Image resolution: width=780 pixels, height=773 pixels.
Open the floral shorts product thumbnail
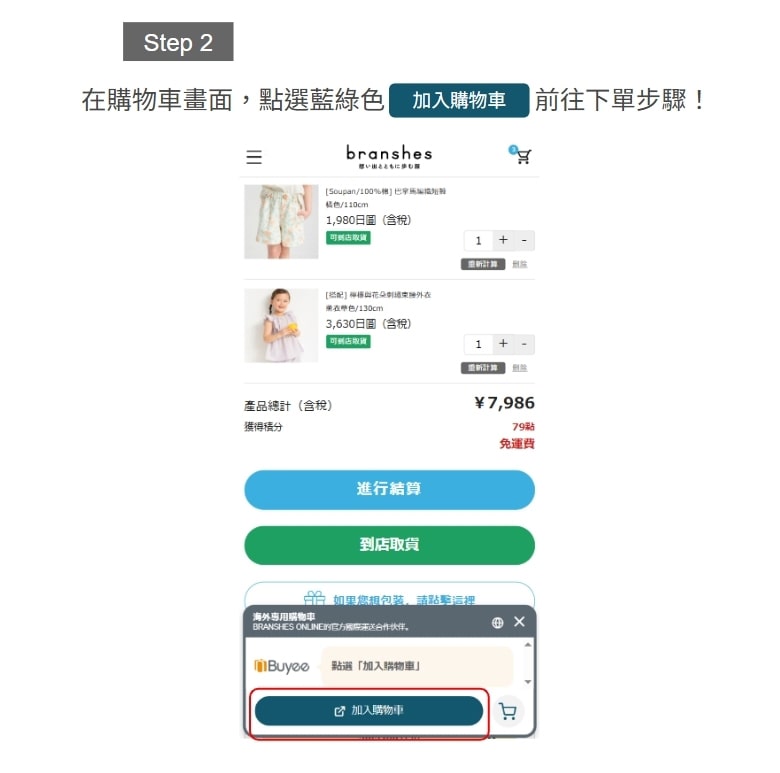(x=281, y=222)
